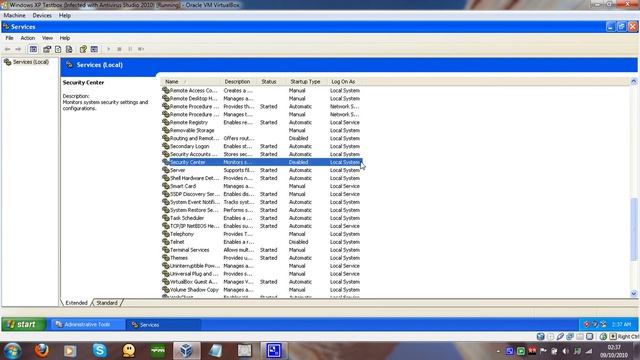Image resolution: width=640 pixels, height=360 pixels.
Task: Switch to Administrative Tools taskbar button
Action: [x=87, y=324]
